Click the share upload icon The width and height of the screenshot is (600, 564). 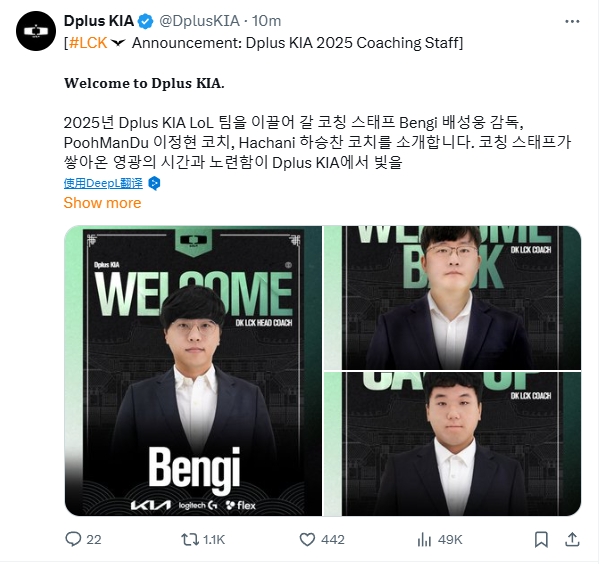click(571, 539)
